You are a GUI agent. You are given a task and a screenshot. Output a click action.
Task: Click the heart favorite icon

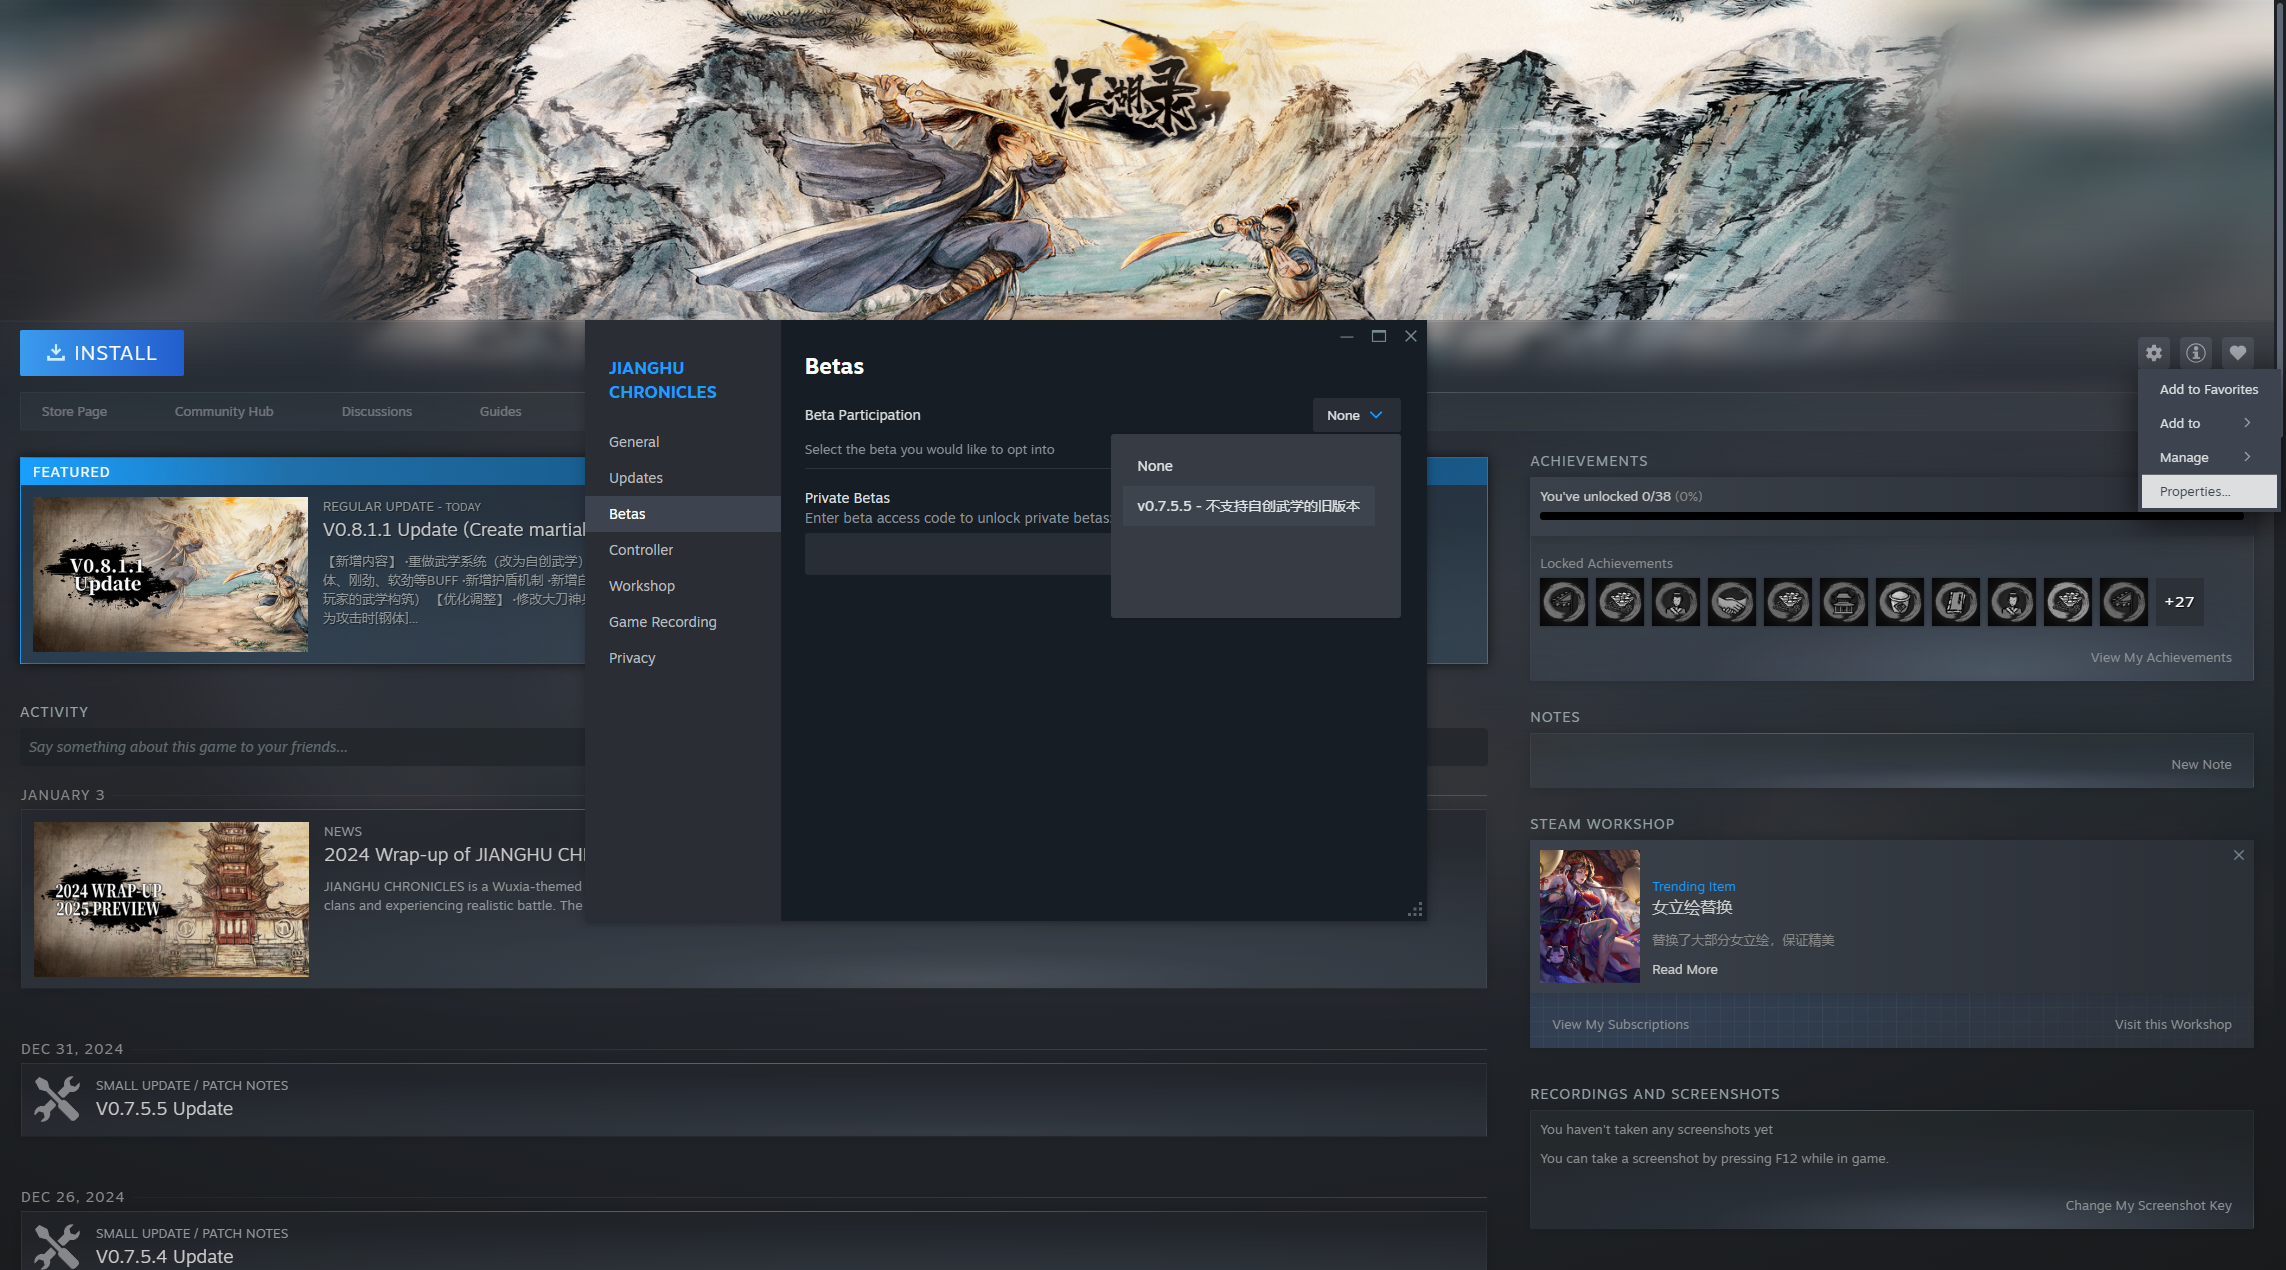pyautogui.click(x=2238, y=353)
